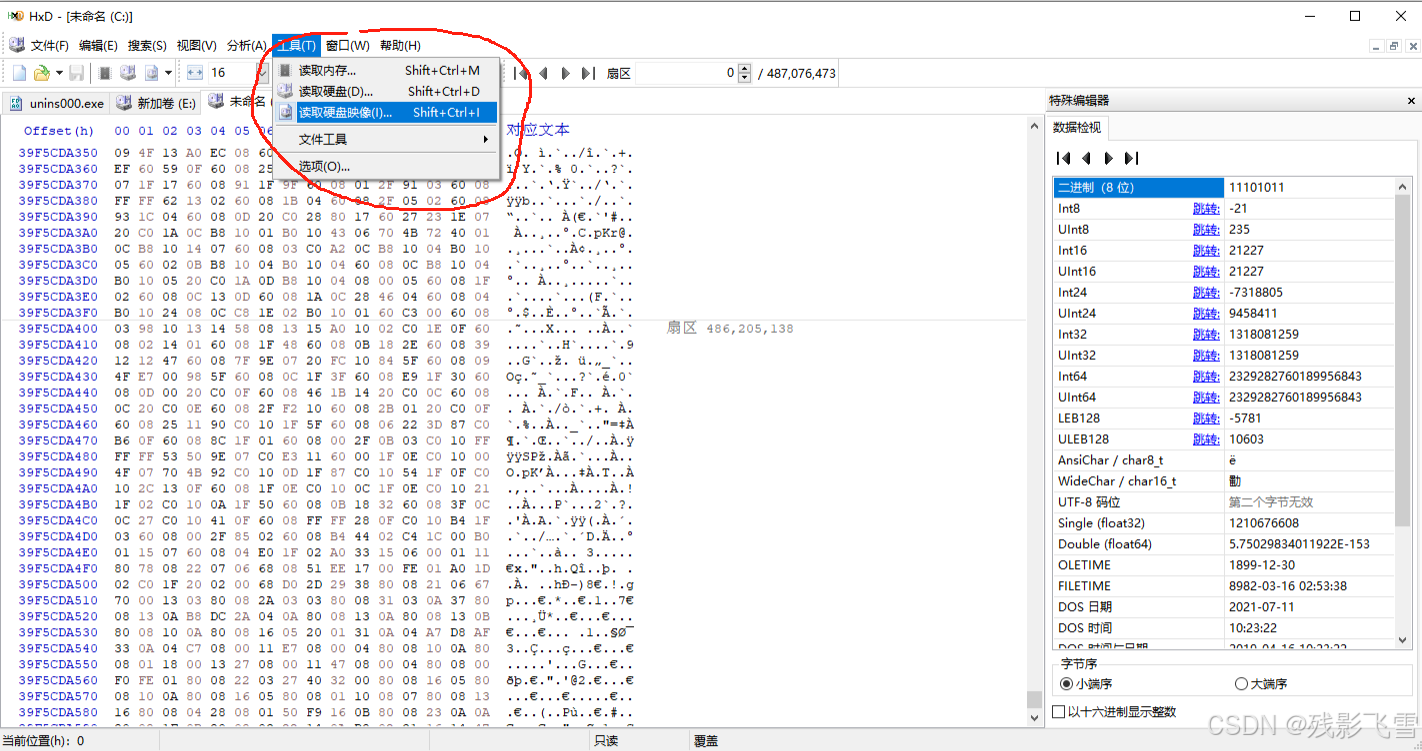Click 跳转 link for Int8 row
Viewport: 1422px width, 751px height.
coord(1206,208)
